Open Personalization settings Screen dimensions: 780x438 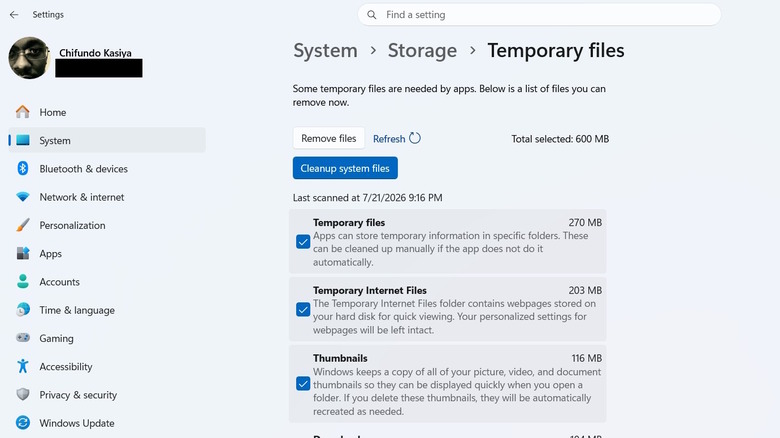point(107,225)
